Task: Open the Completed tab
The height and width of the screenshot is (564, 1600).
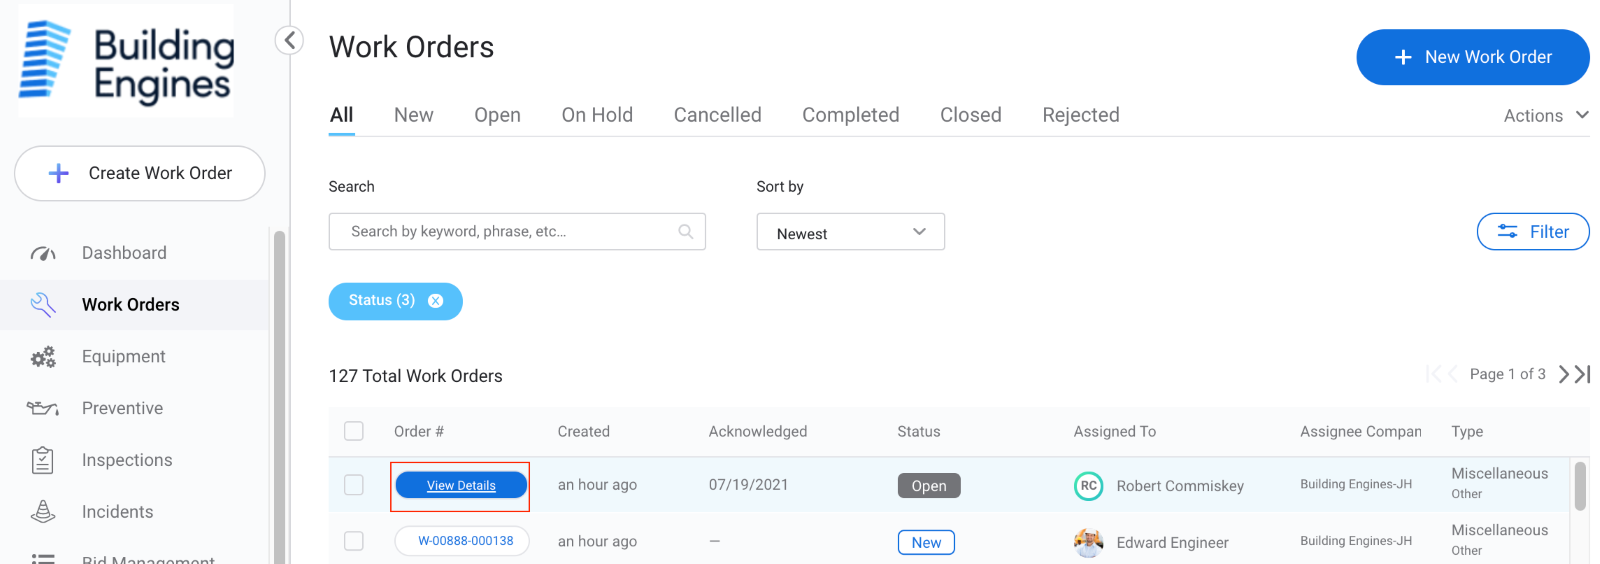Action: tap(850, 115)
